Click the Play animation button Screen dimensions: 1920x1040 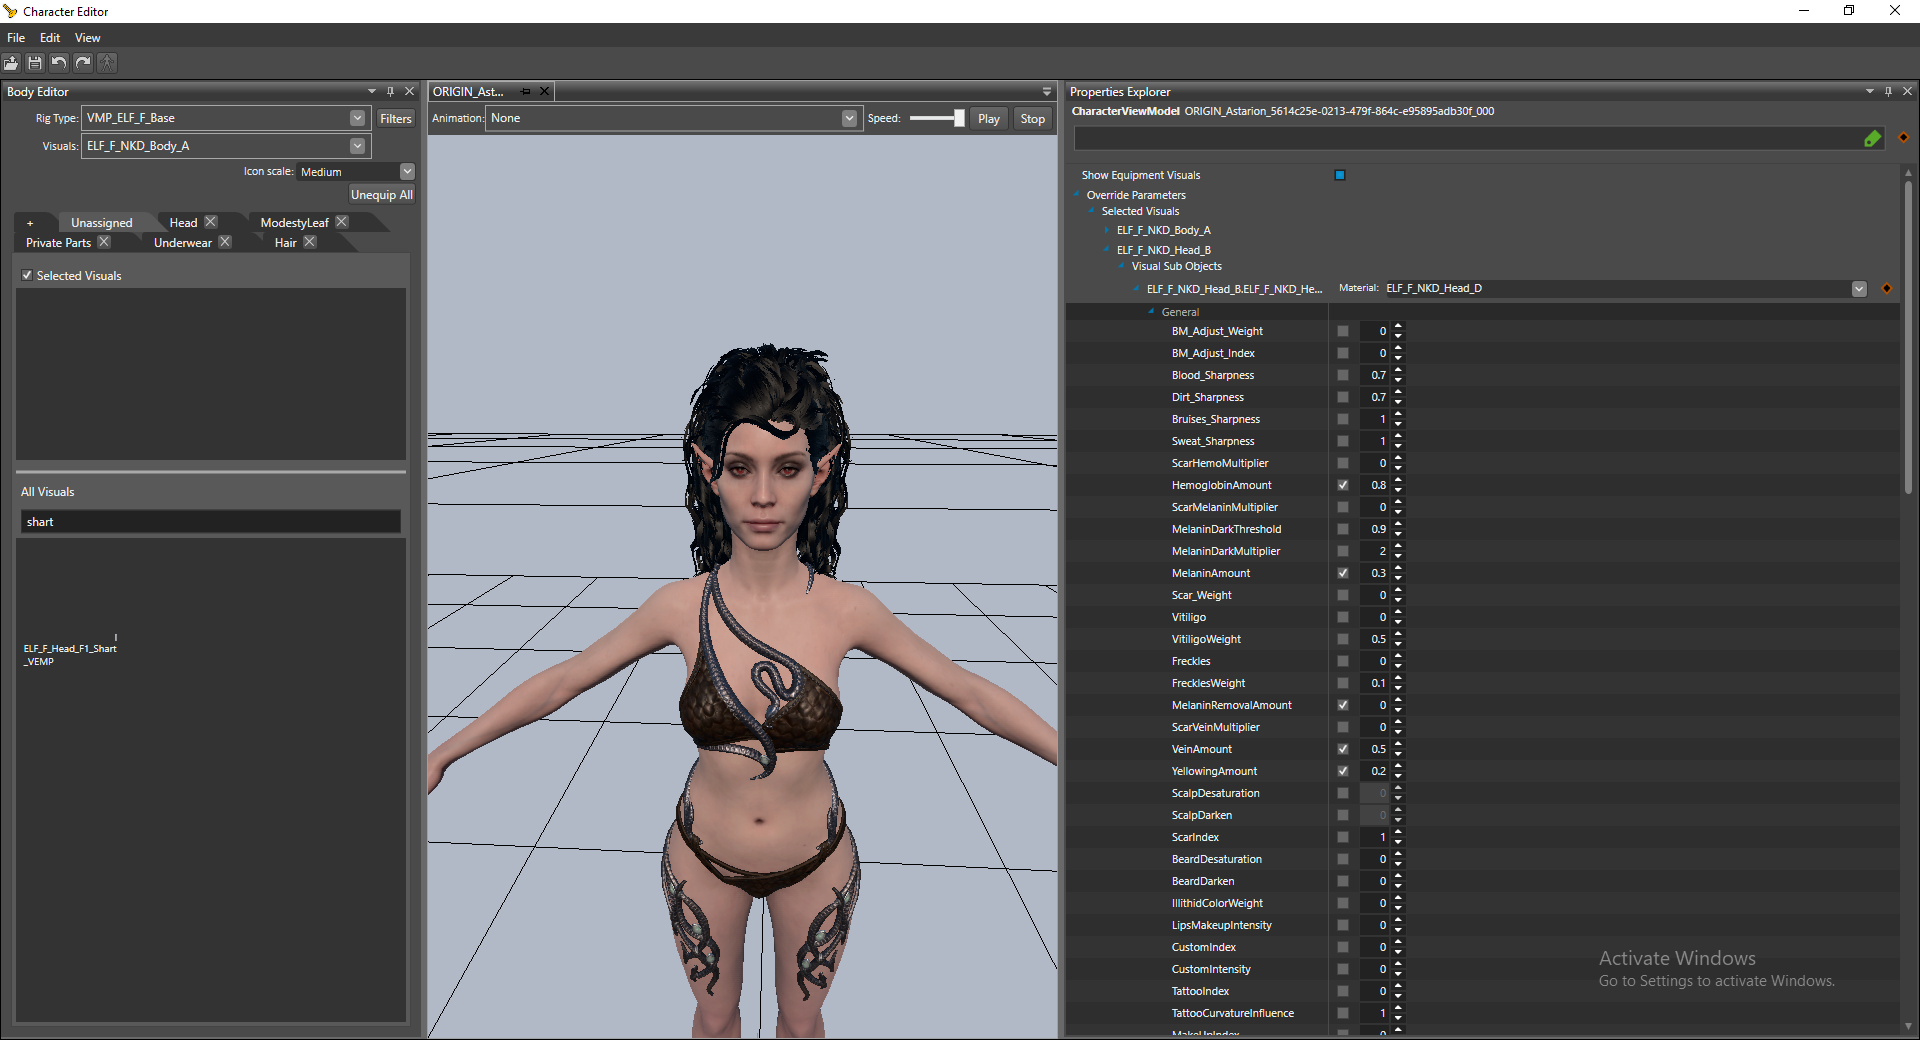[989, 119]
